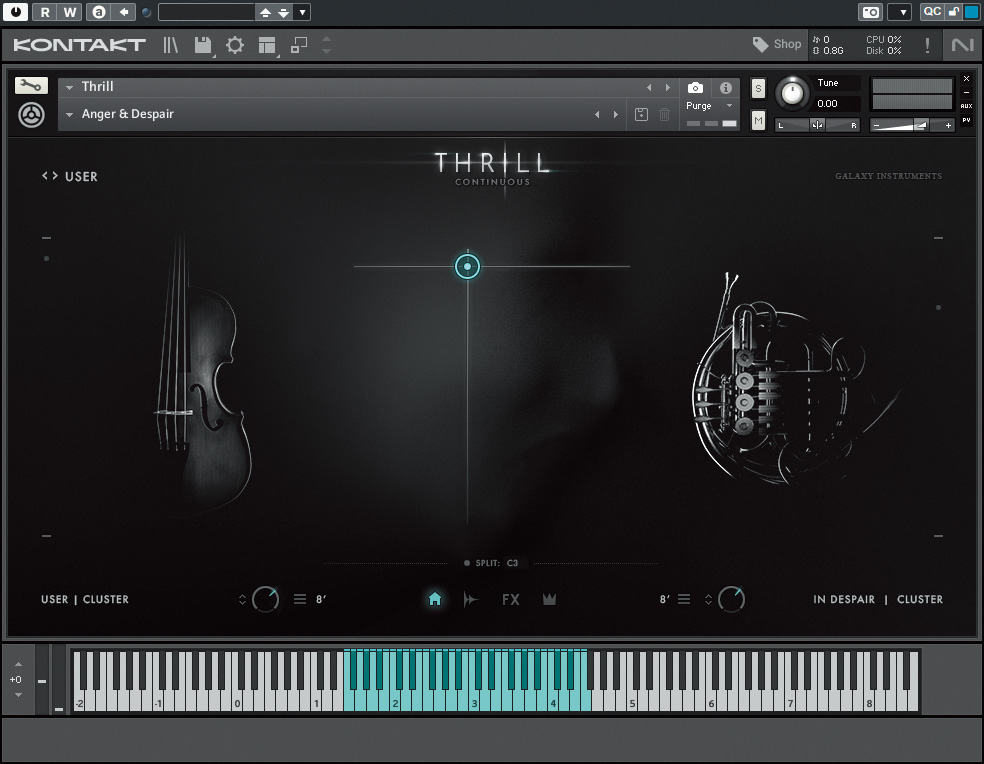Toggle the host W write automation button
984x764 pixels.
70,12
